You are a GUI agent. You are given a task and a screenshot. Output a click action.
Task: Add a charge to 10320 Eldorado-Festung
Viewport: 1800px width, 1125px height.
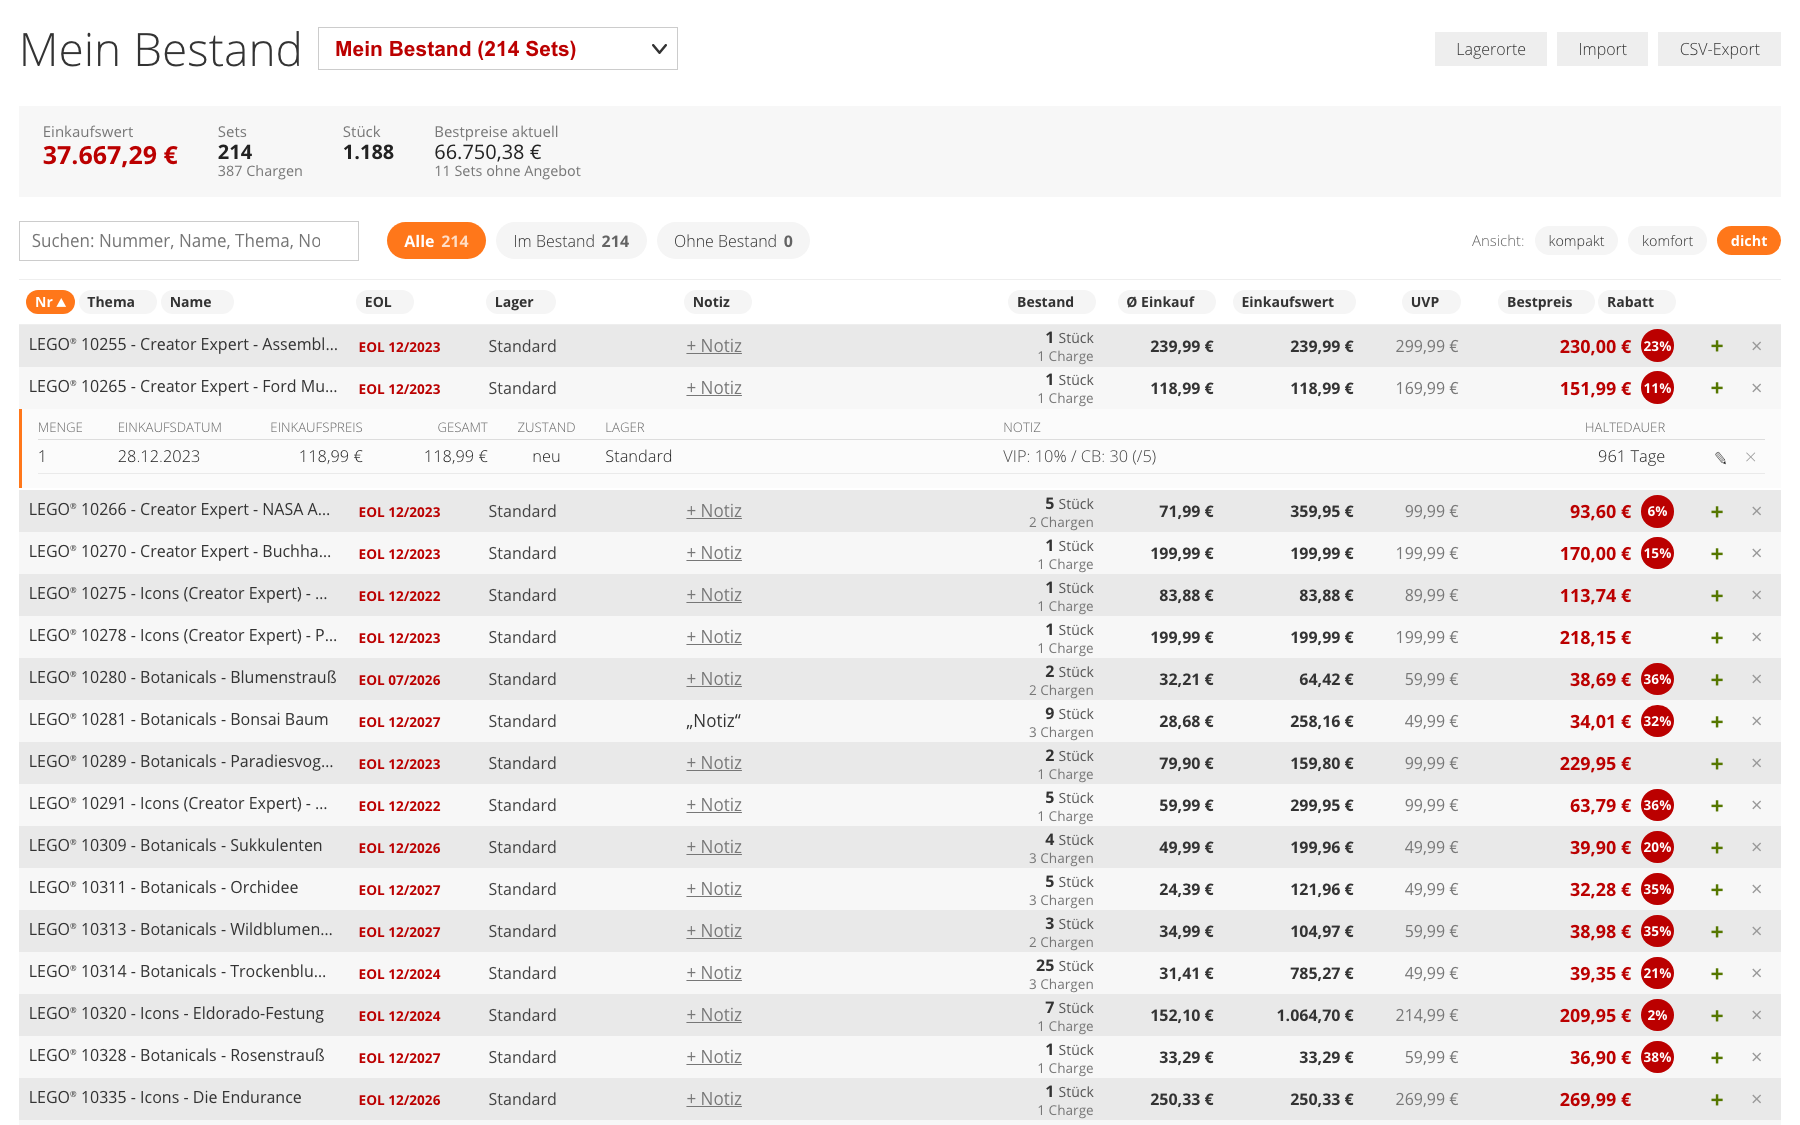[x=1717, y=1015]
